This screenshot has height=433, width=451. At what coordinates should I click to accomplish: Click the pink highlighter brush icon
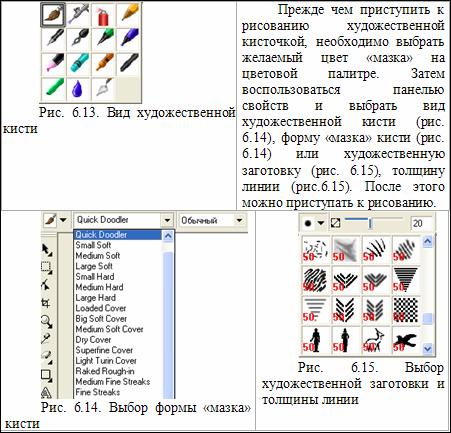(54, 64)
